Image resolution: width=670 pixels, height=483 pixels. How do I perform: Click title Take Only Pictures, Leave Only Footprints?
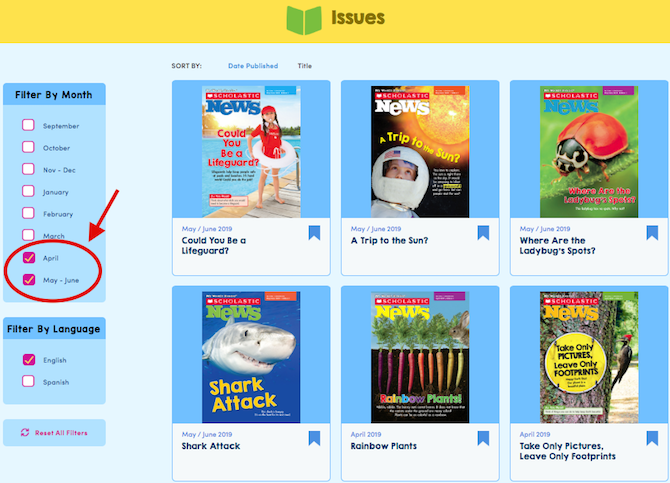point(567,451)
